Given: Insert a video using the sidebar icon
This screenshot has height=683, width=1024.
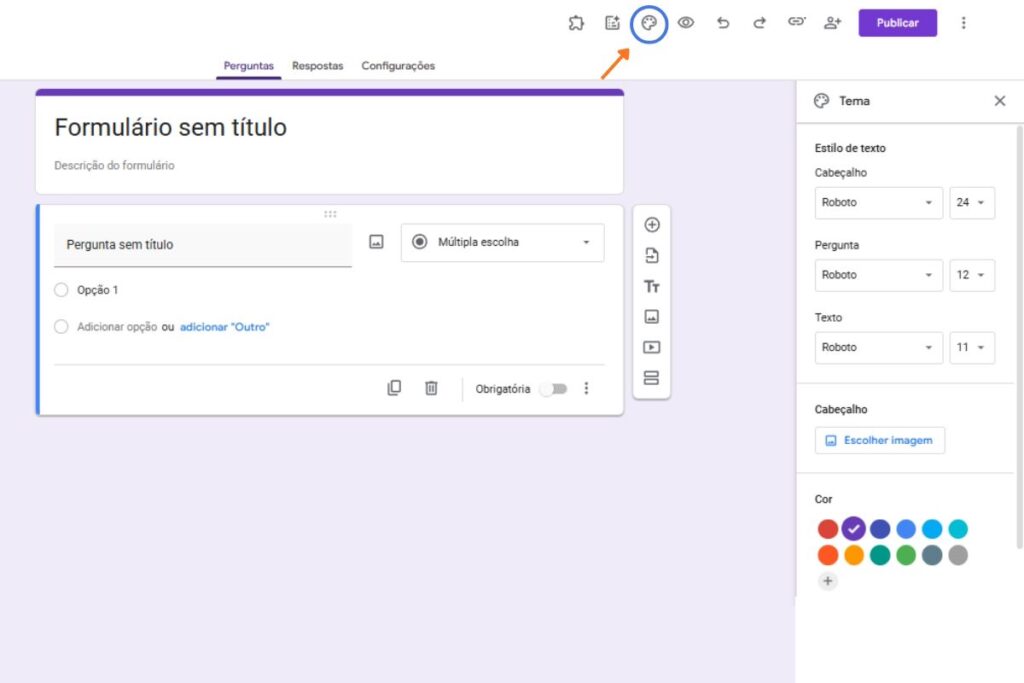Looking at the screenshot, I should [651, 347].
